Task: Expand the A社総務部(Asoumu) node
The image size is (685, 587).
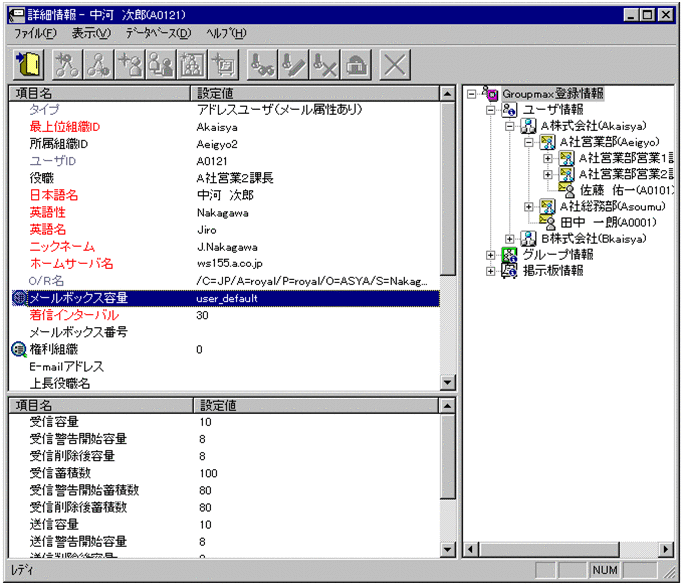Action: coord(529,207)
